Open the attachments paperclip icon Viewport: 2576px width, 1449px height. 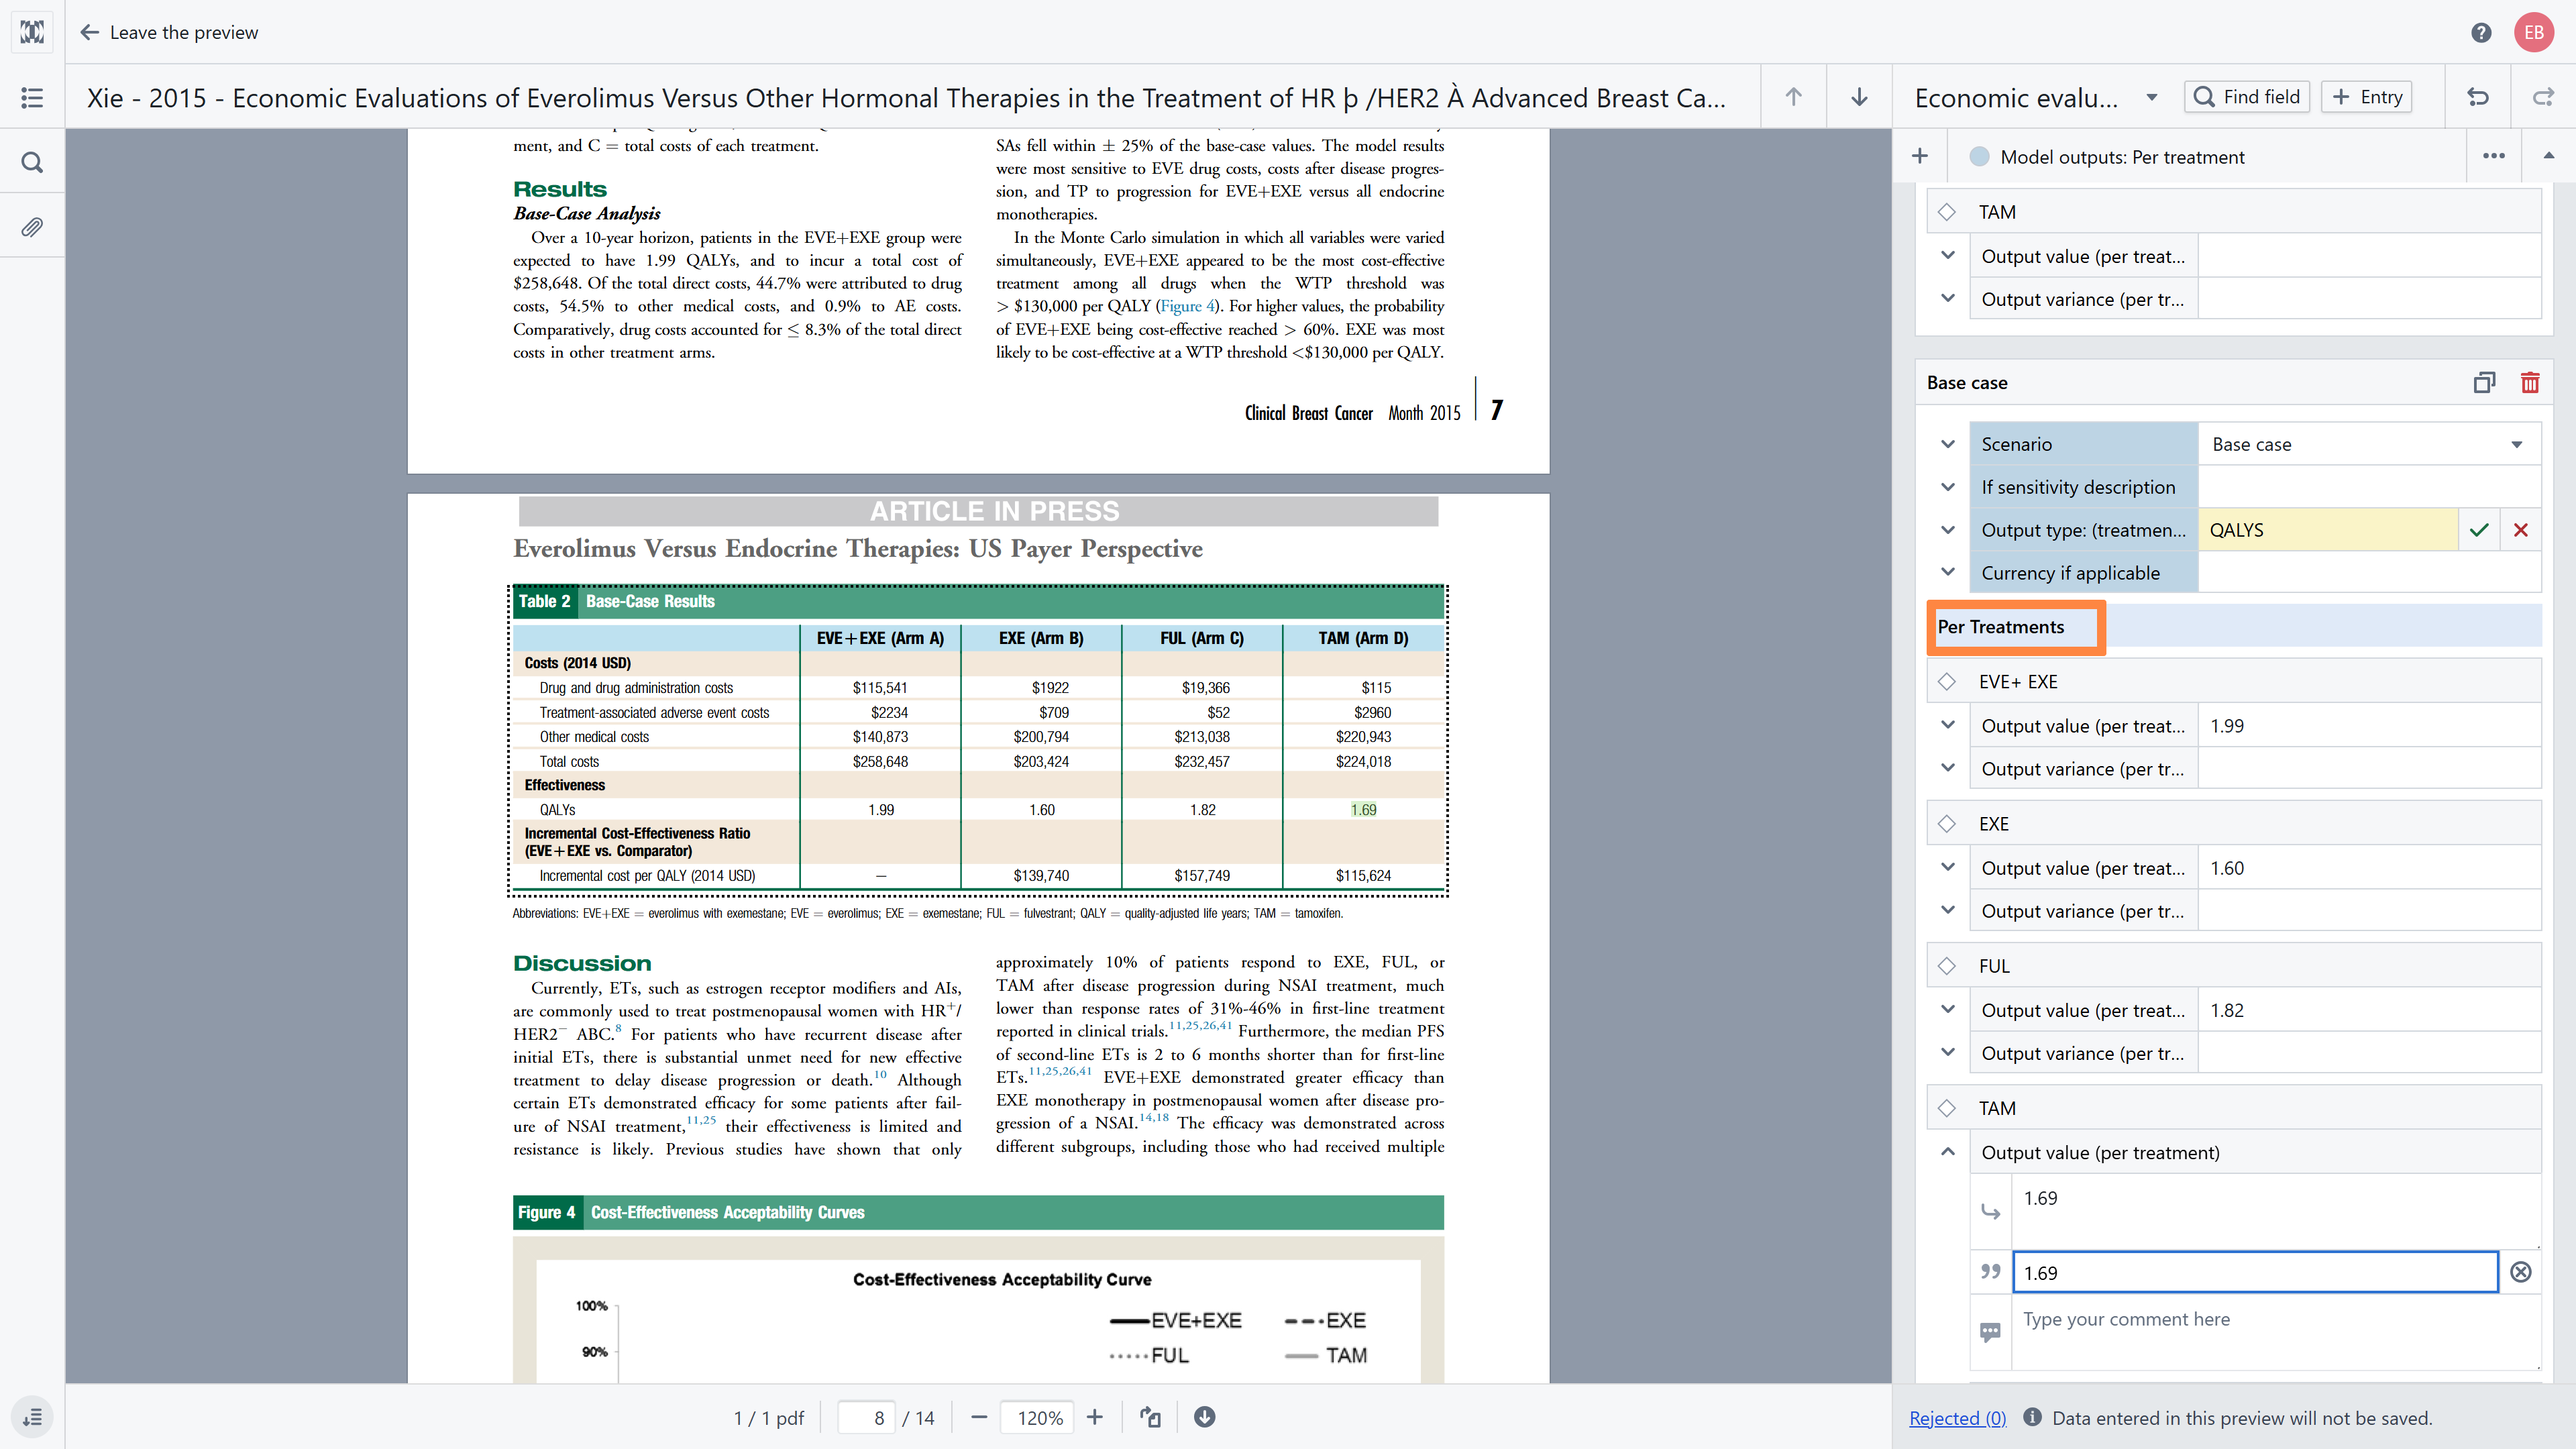tap(32, 227)
